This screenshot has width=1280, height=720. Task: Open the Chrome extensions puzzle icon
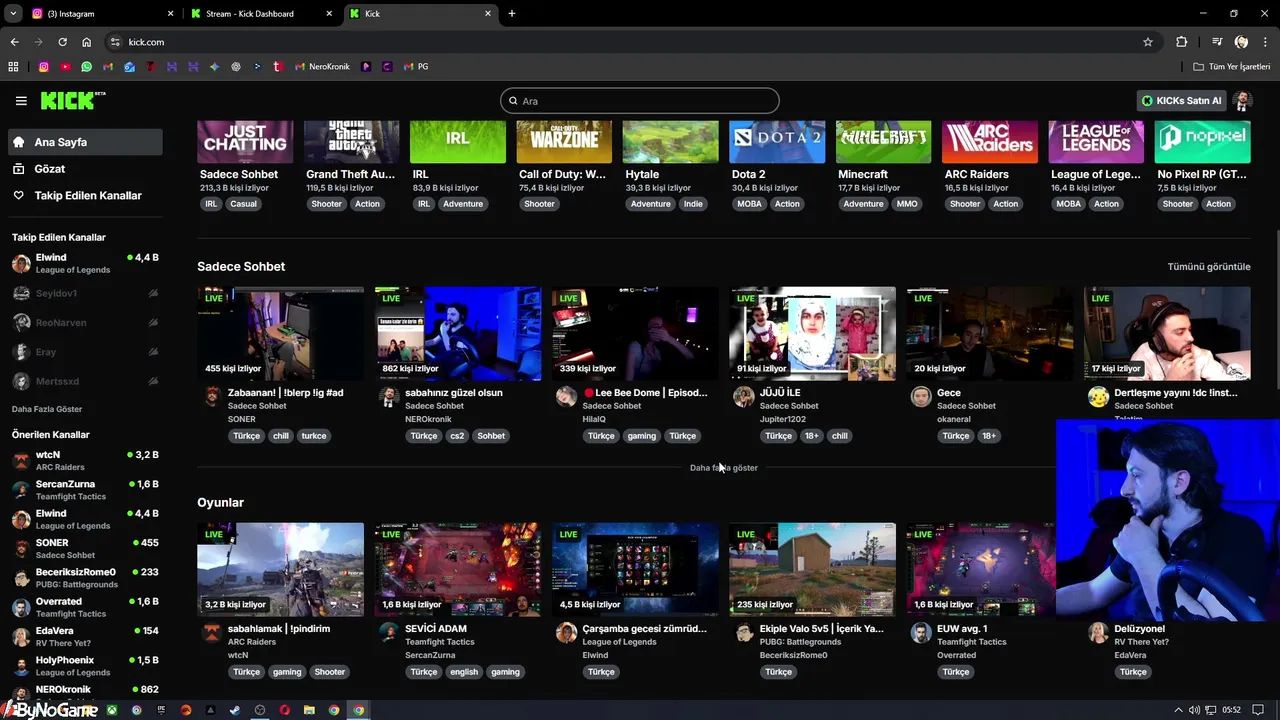click(1182, 42)
